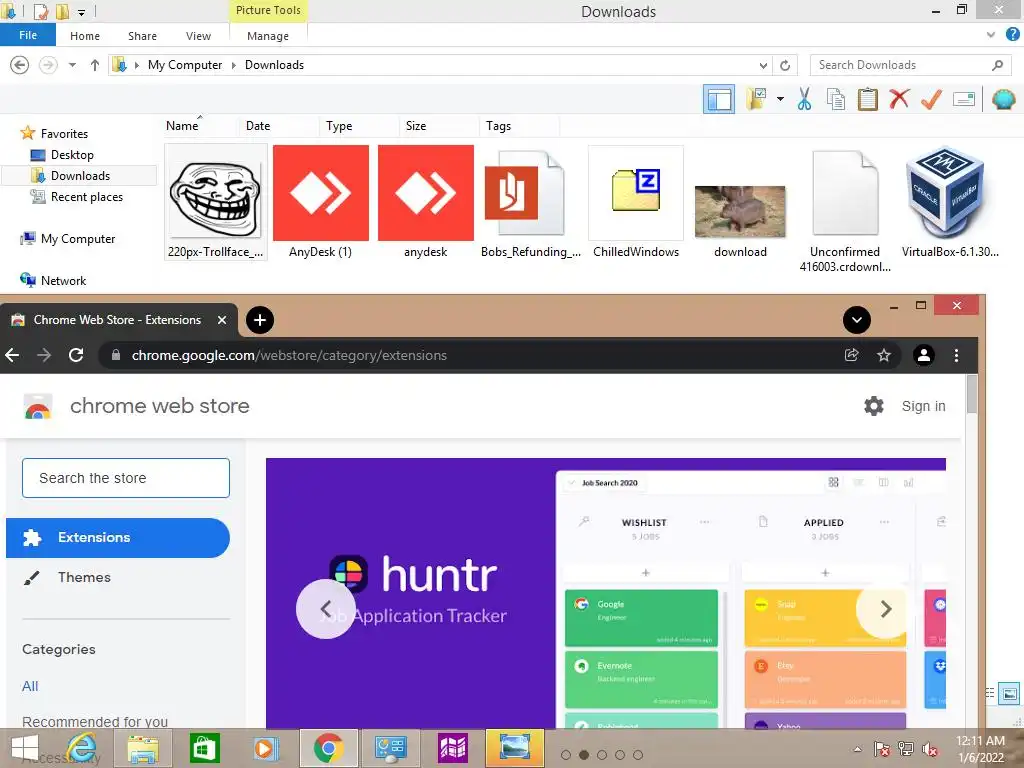Image resolution: width=1024 pixels, height=768 pixels.
Task: Click the Up one level arrow
Action: point(95,65)
